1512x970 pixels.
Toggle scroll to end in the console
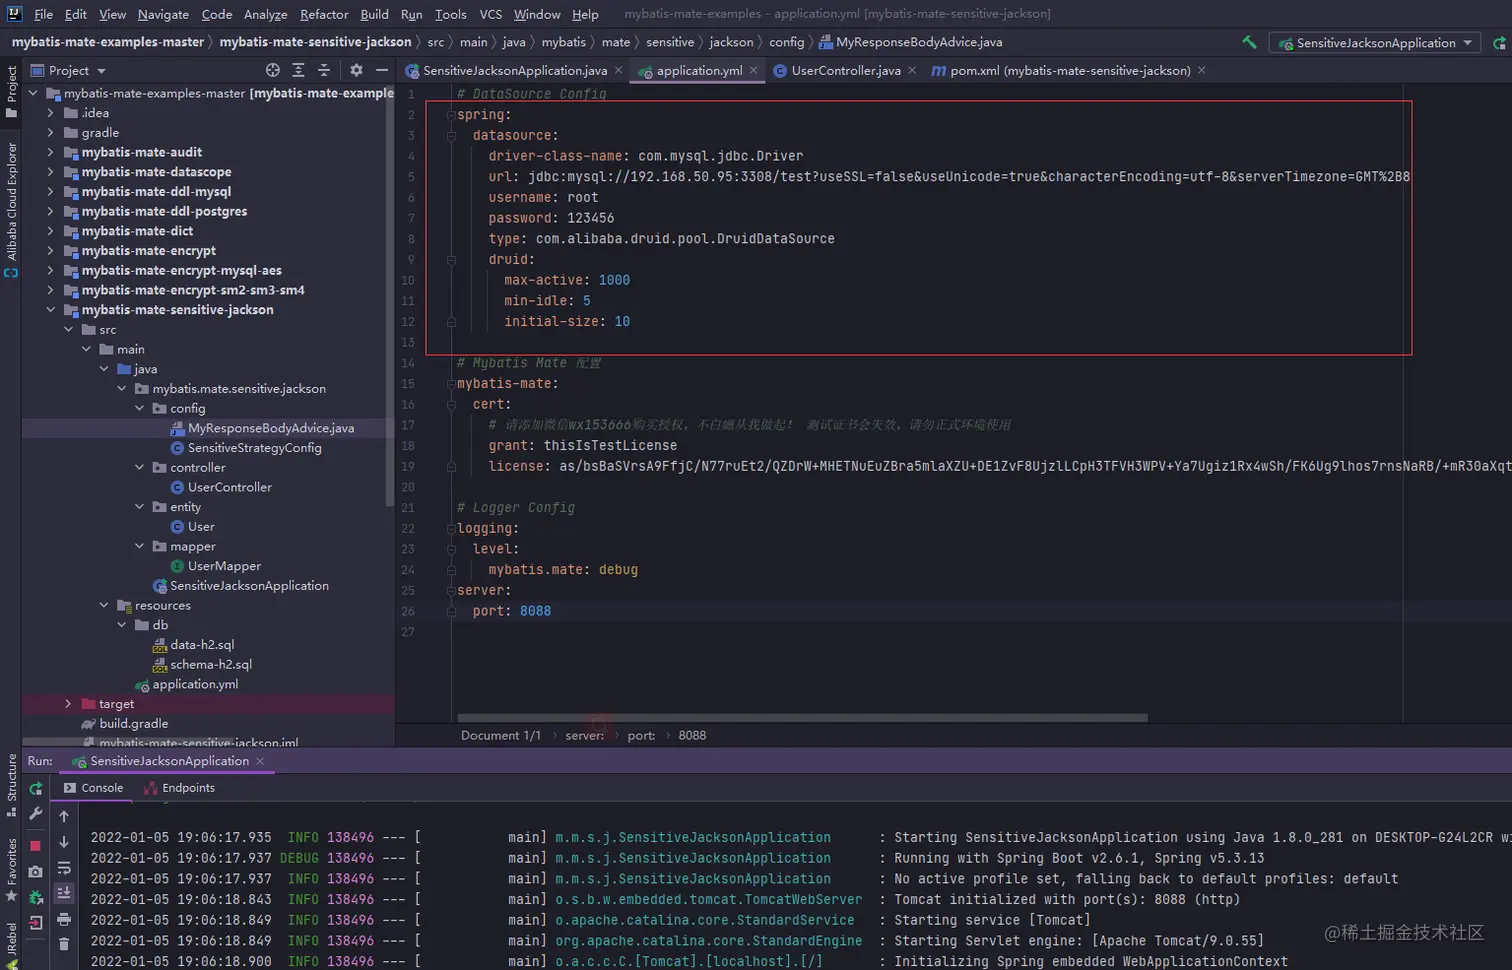[64, 893]
